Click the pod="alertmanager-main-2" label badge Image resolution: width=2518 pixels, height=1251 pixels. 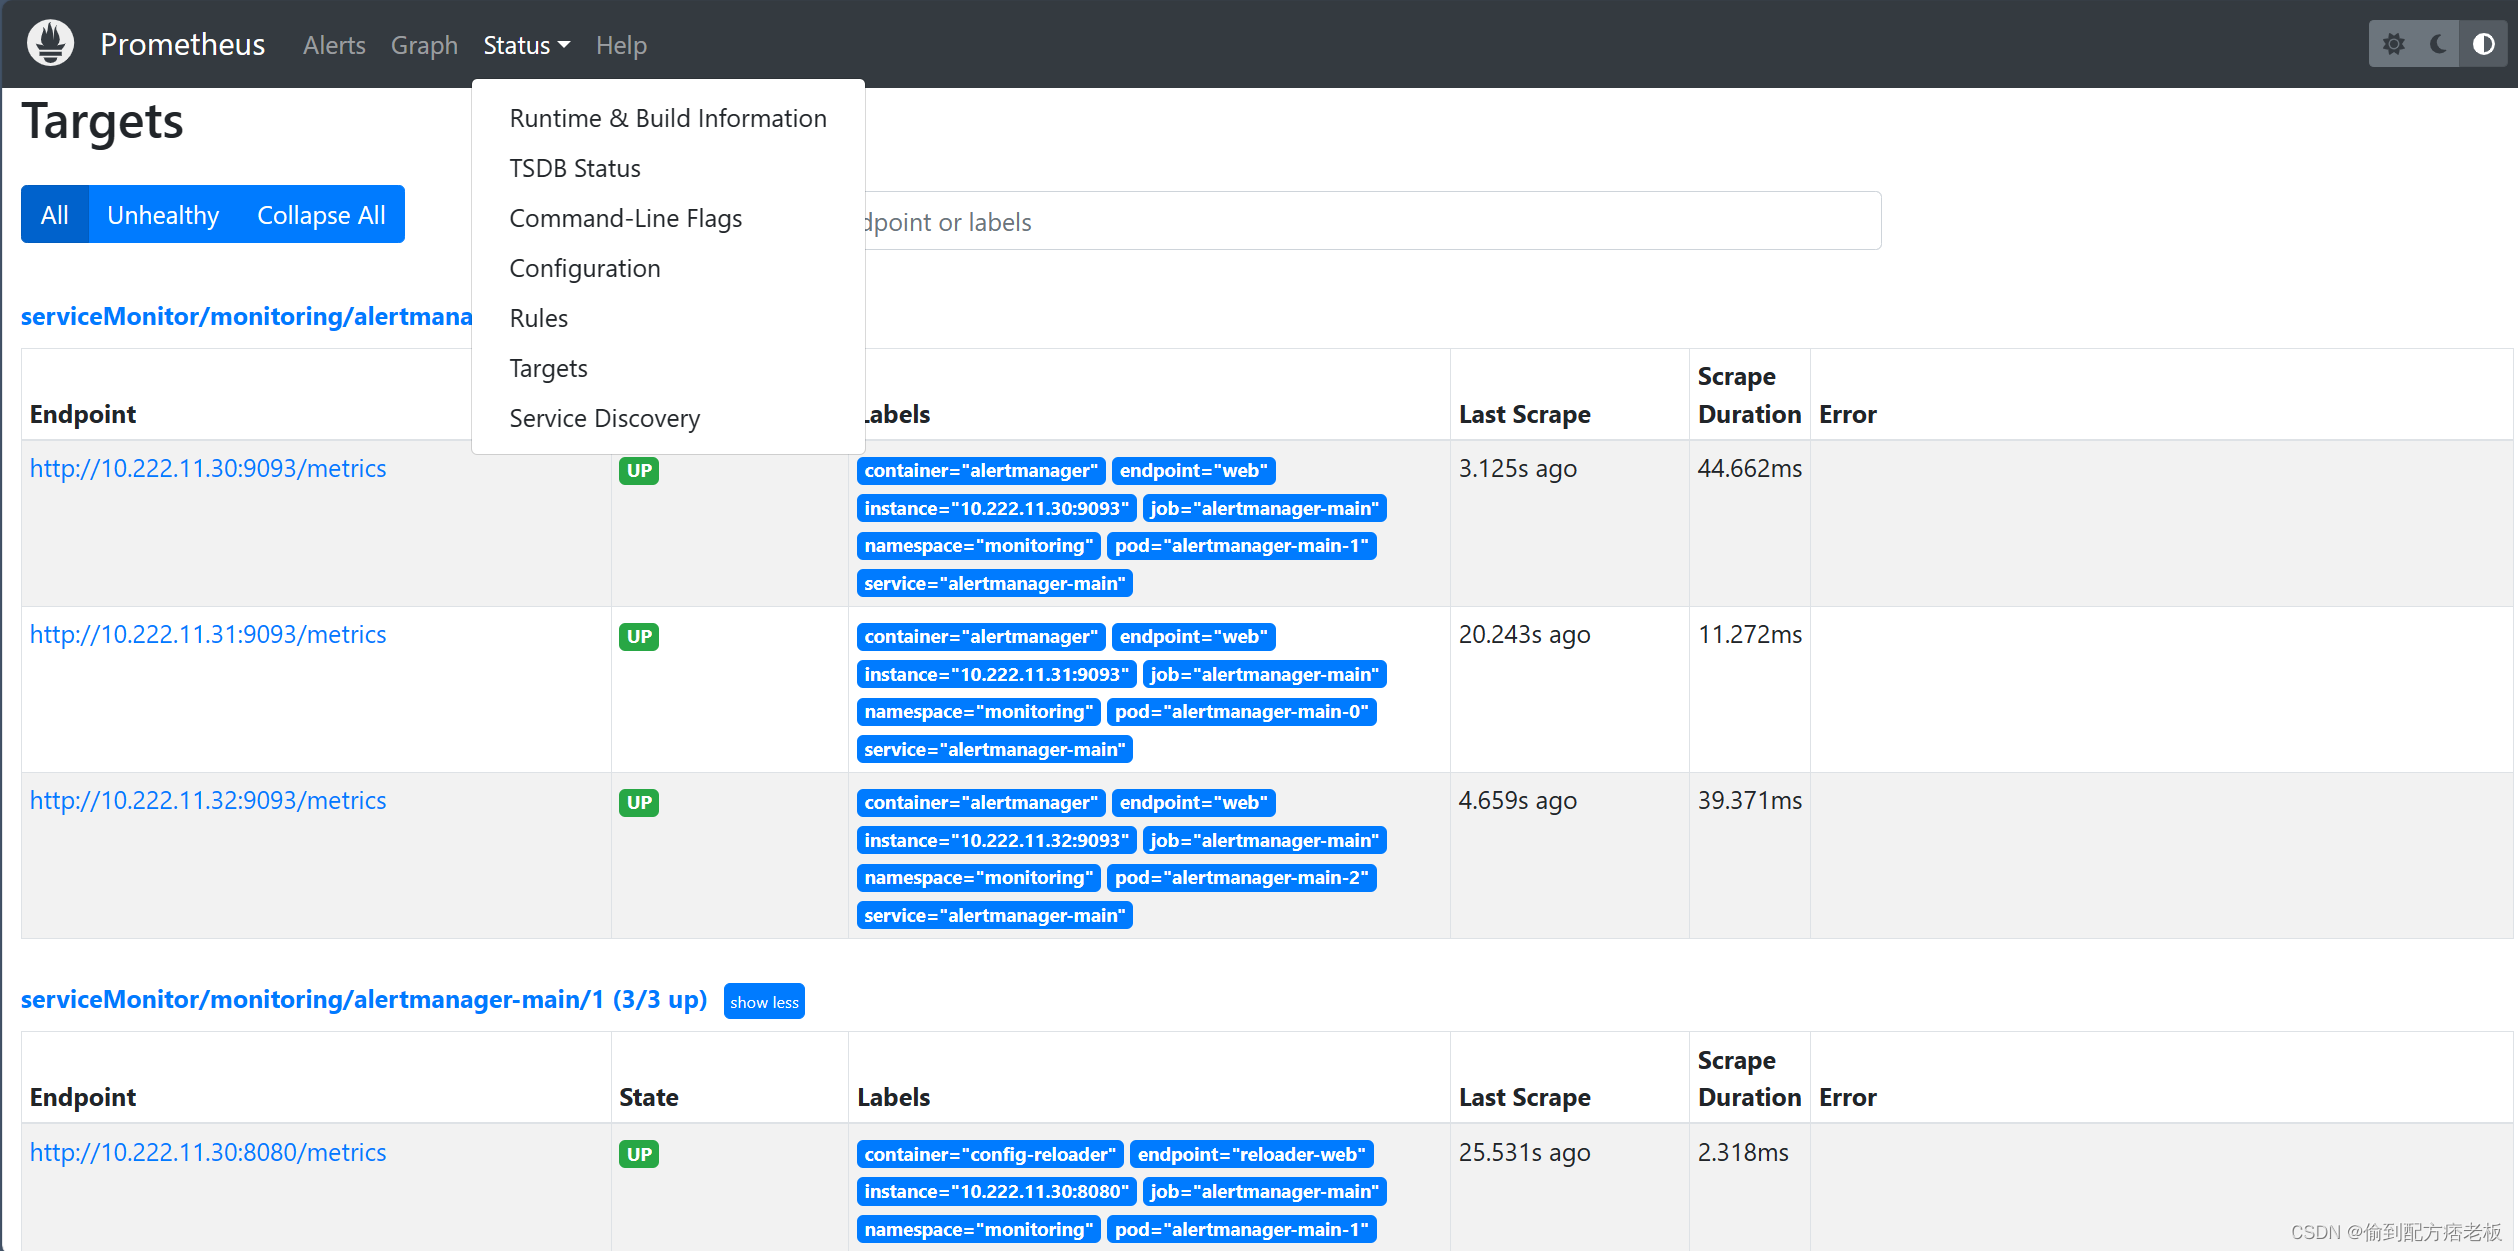point(1241,877)
